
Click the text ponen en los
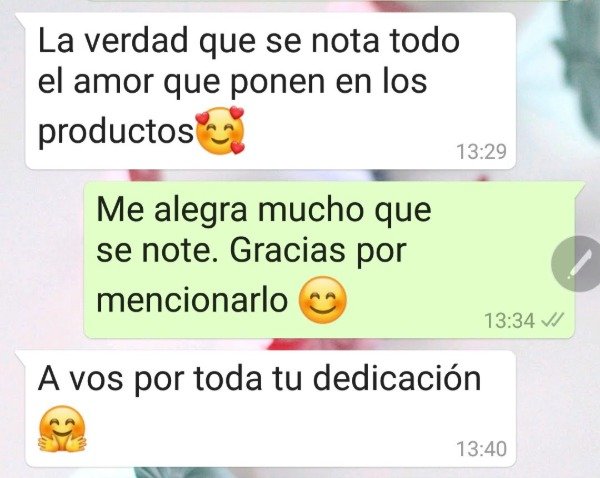(329, 83)
